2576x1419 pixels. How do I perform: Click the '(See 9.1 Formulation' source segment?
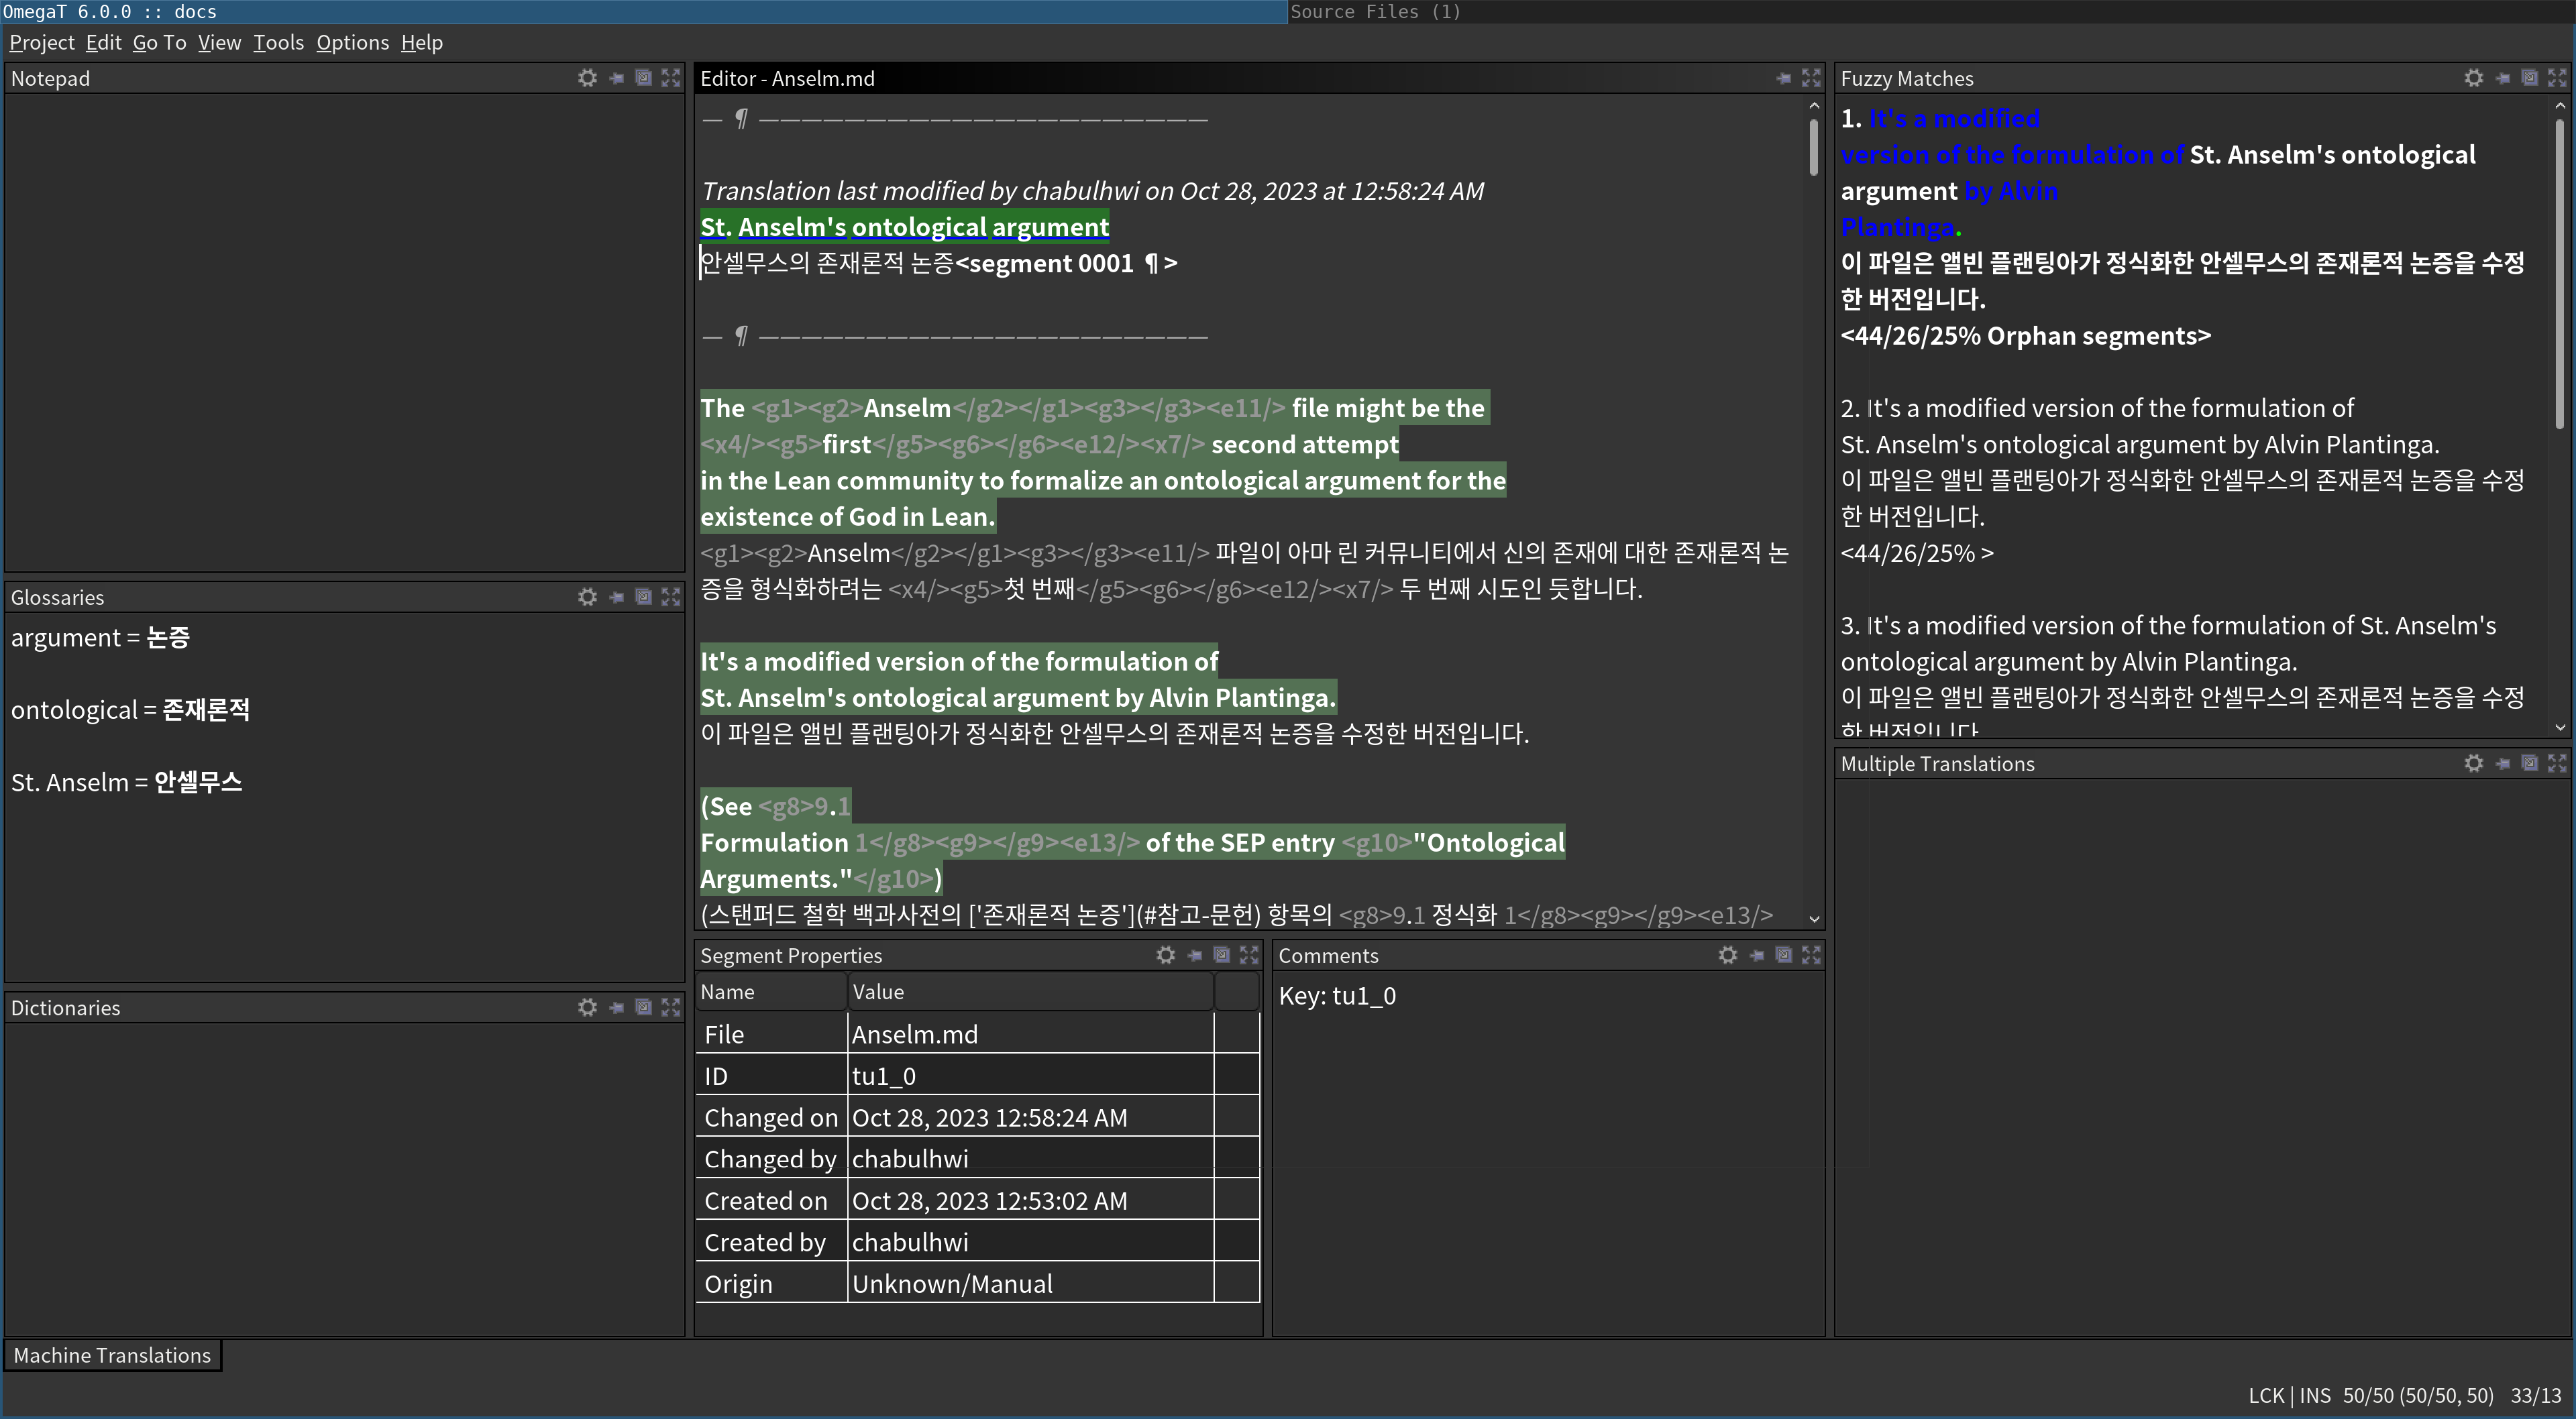coord(1132,842)
